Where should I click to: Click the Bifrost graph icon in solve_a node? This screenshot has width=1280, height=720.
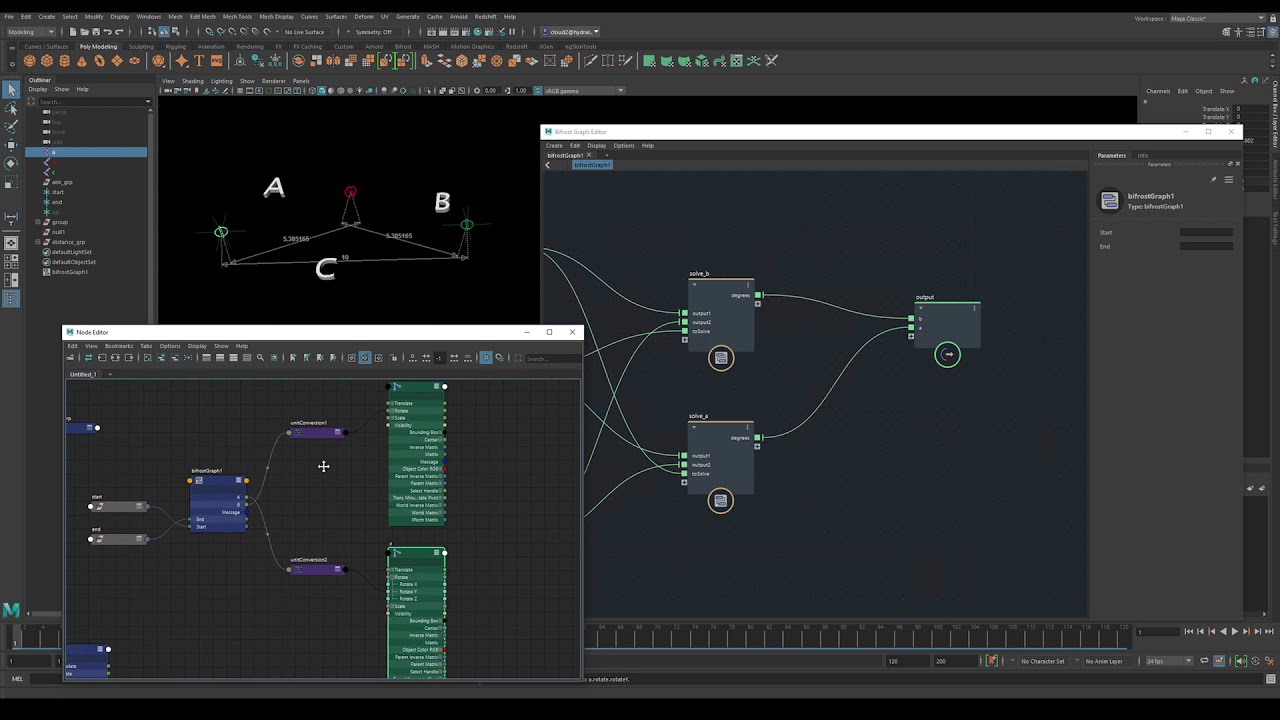coord(721,500)
